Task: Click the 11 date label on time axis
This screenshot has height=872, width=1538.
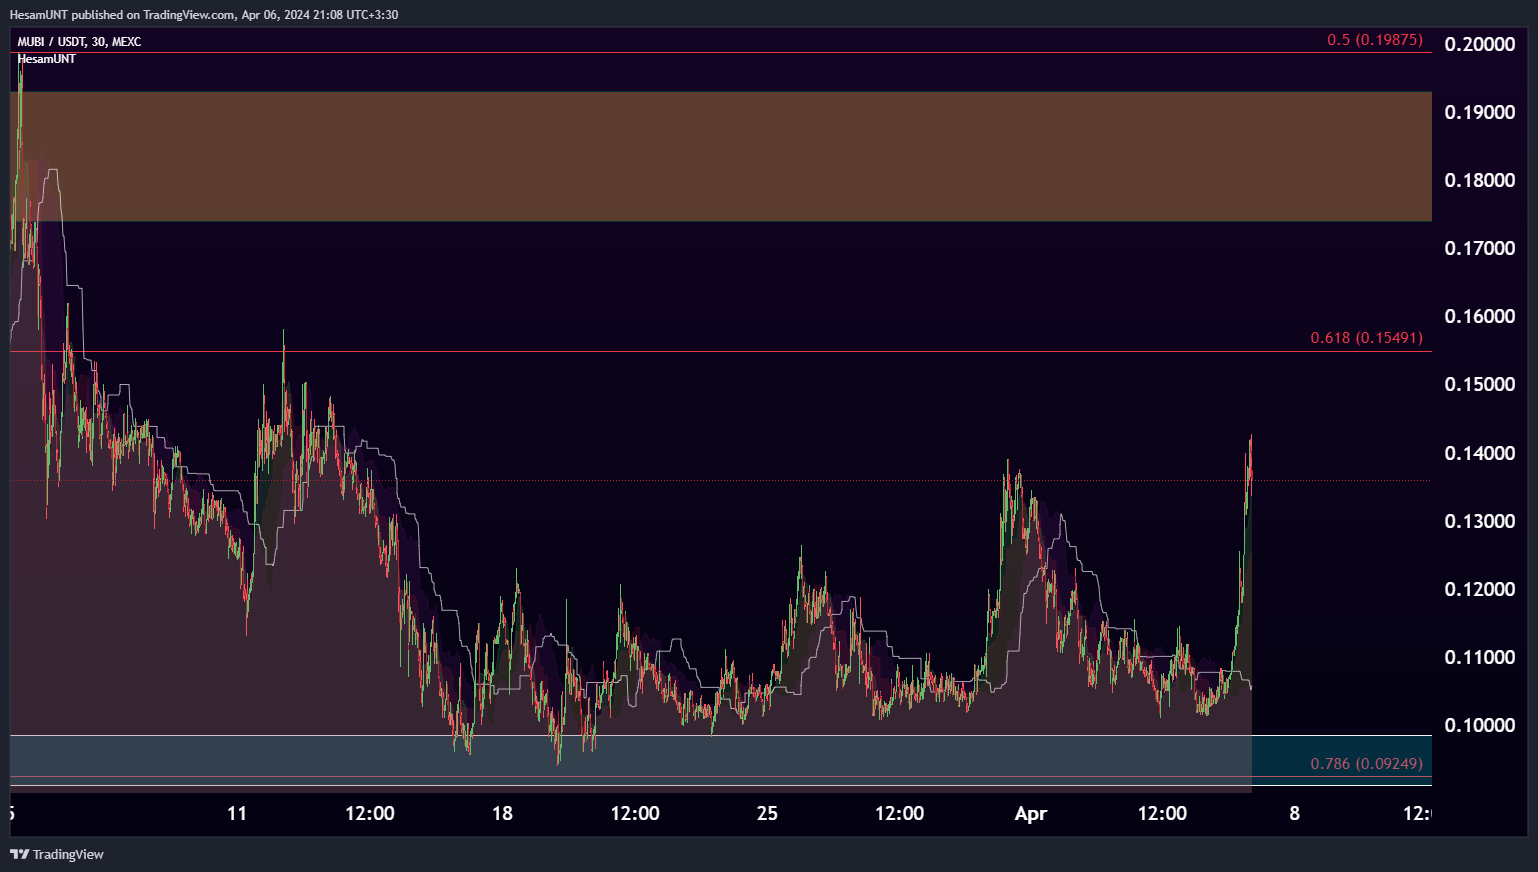Action: 237,813
